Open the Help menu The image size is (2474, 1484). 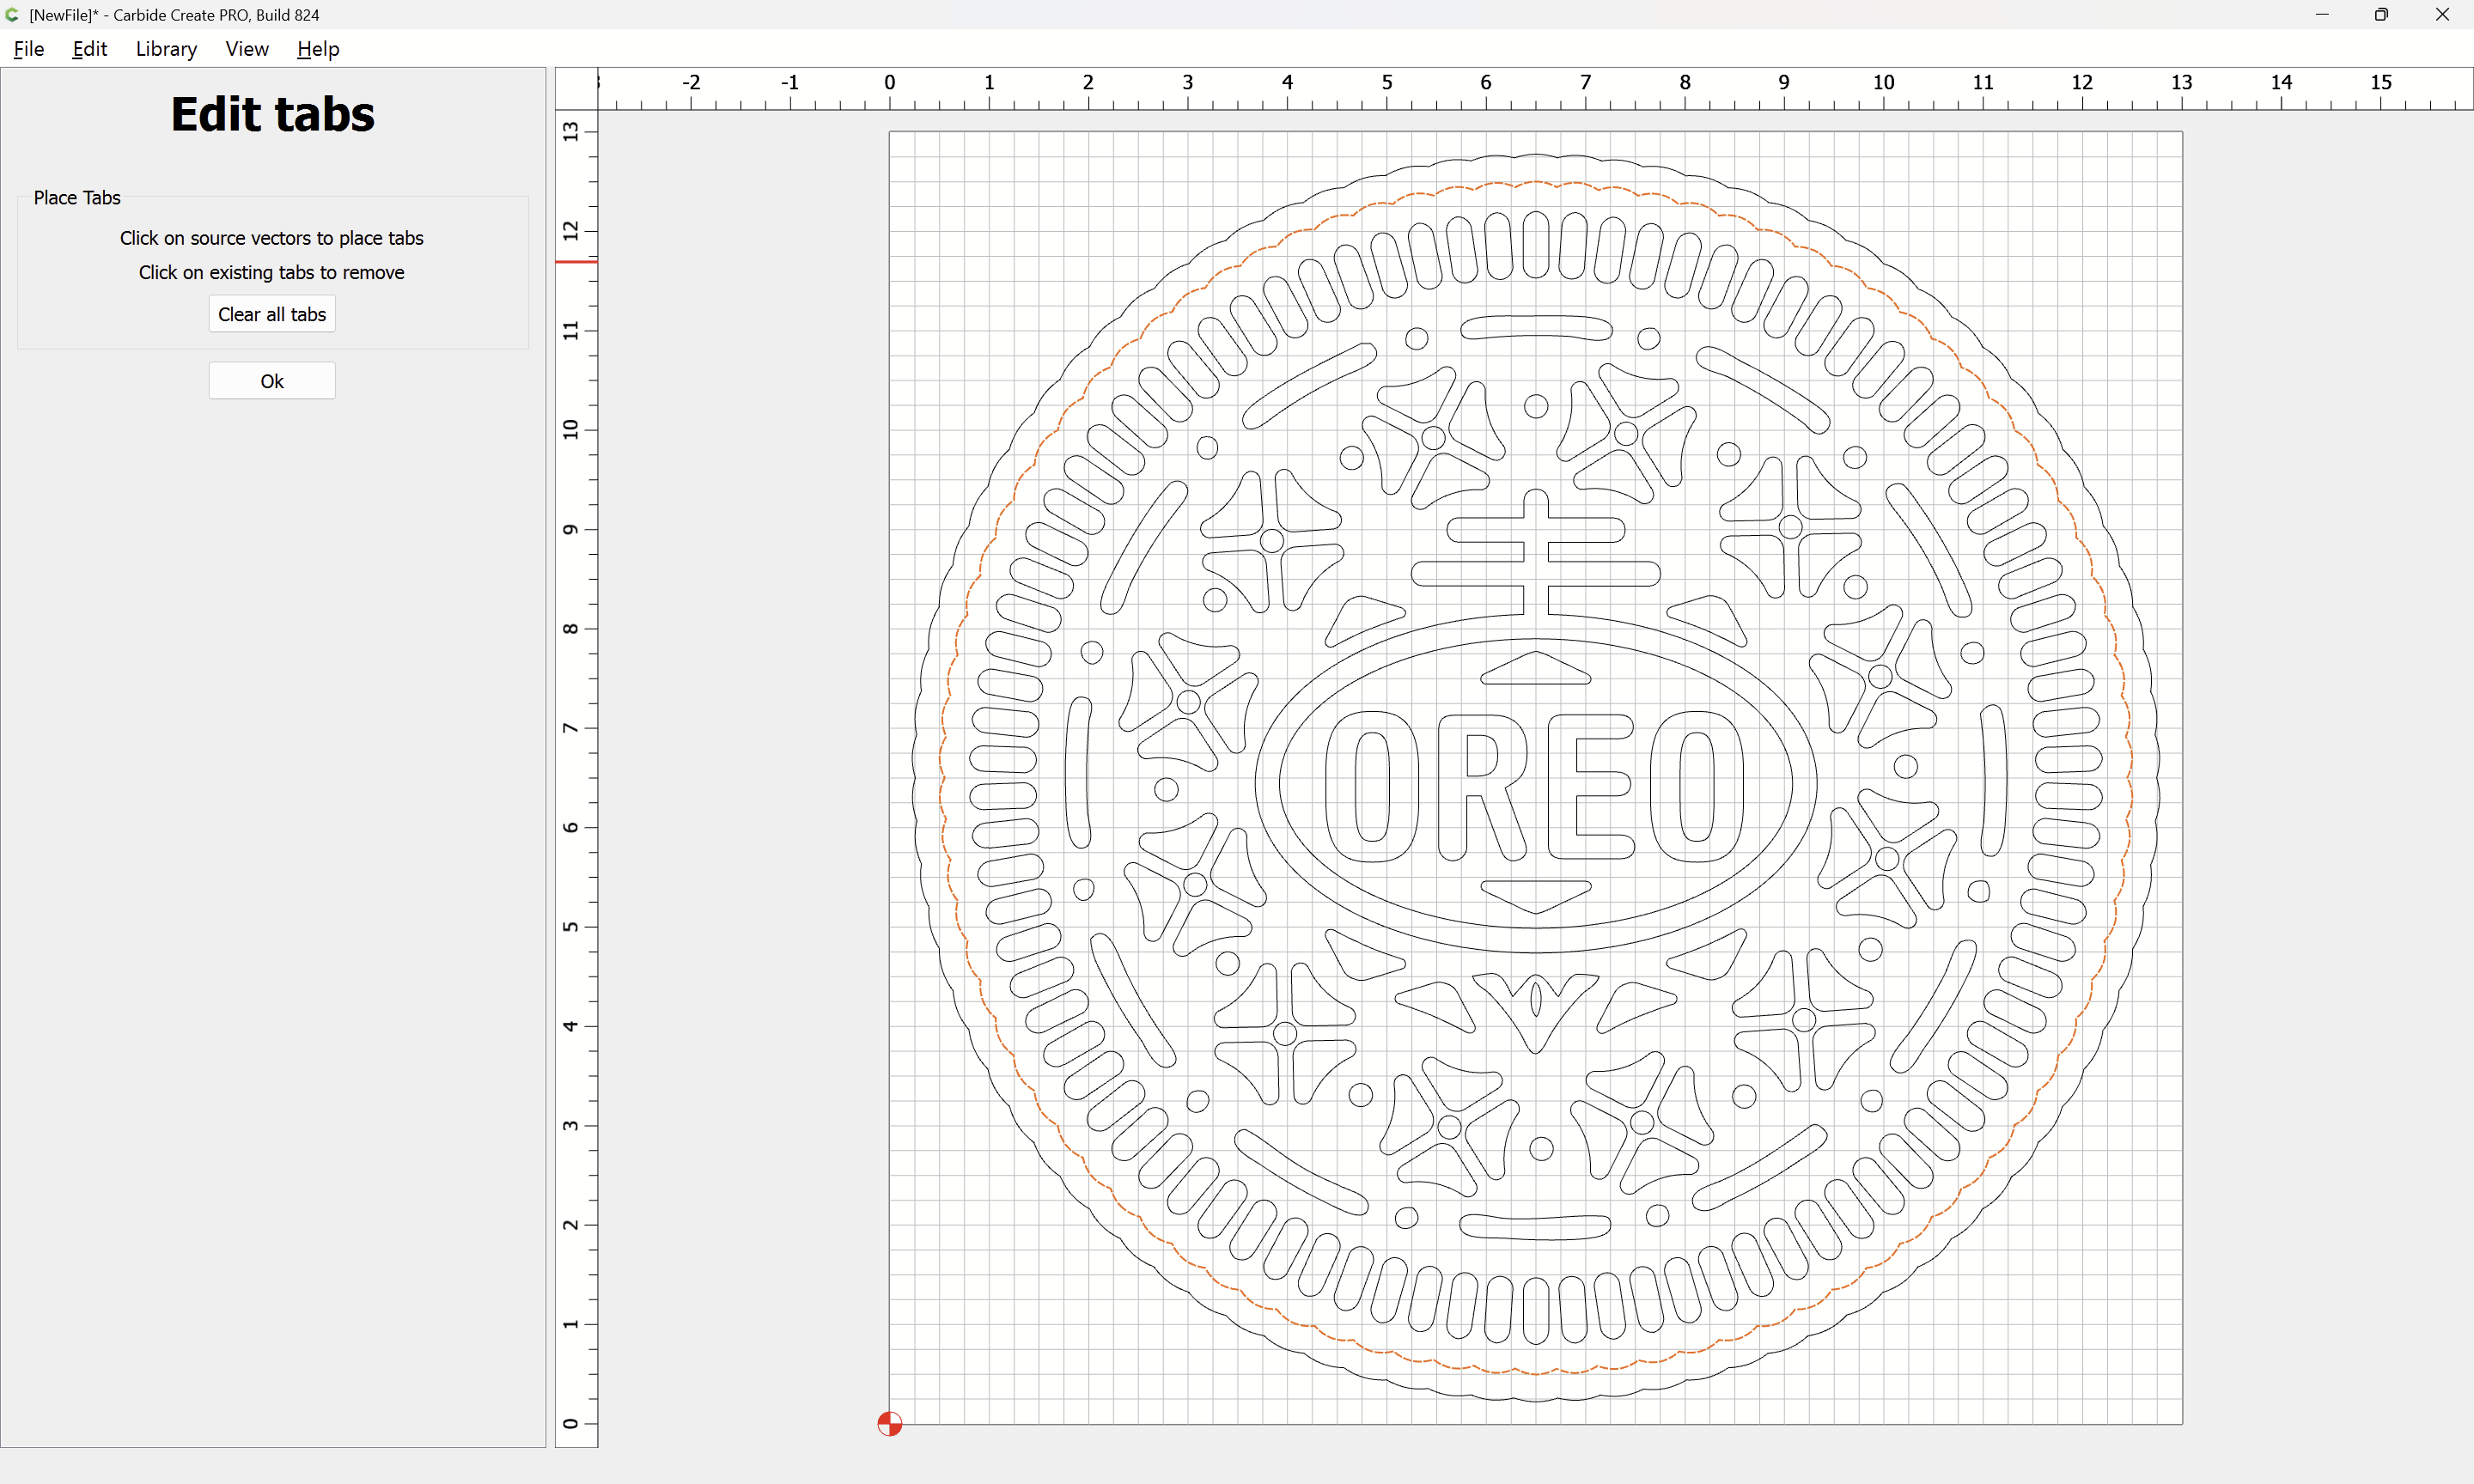click(x=318, y=49)
